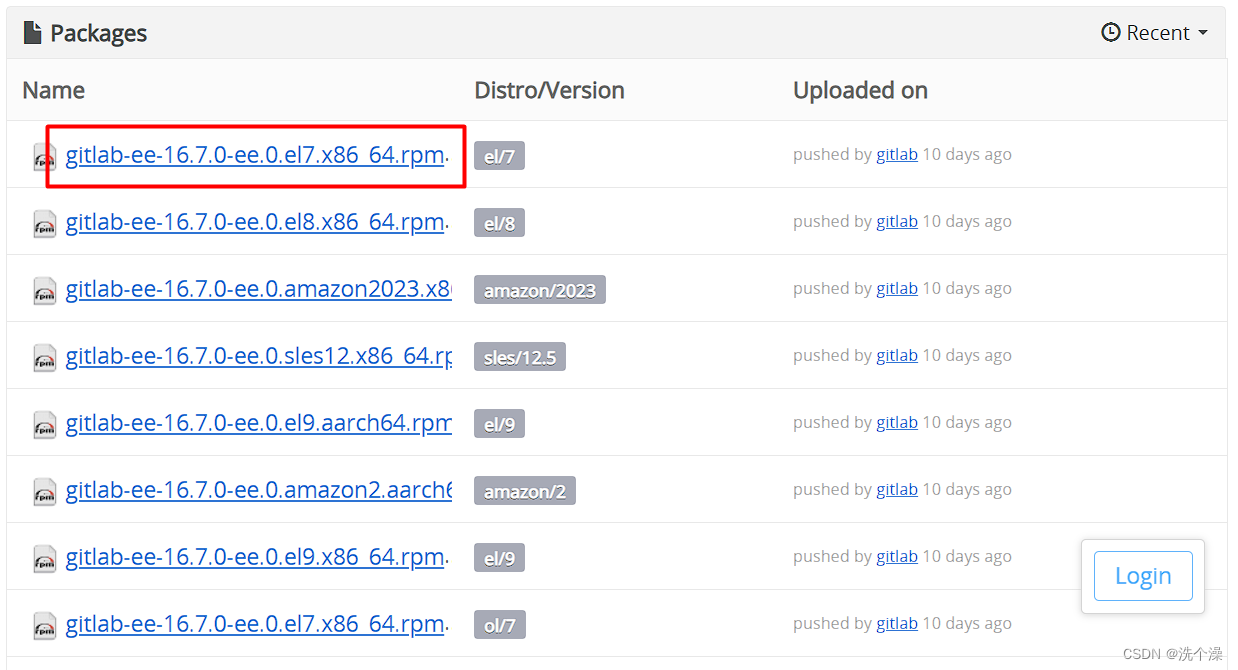The image size is (1238, 670).
Task: Click the Login button
Action: tap(1142, 576)
